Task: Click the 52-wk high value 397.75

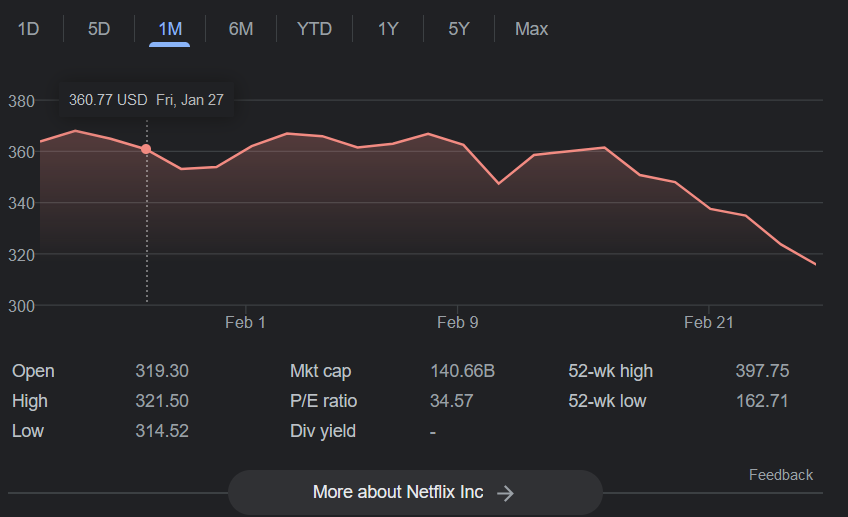Action: [762, 371]
